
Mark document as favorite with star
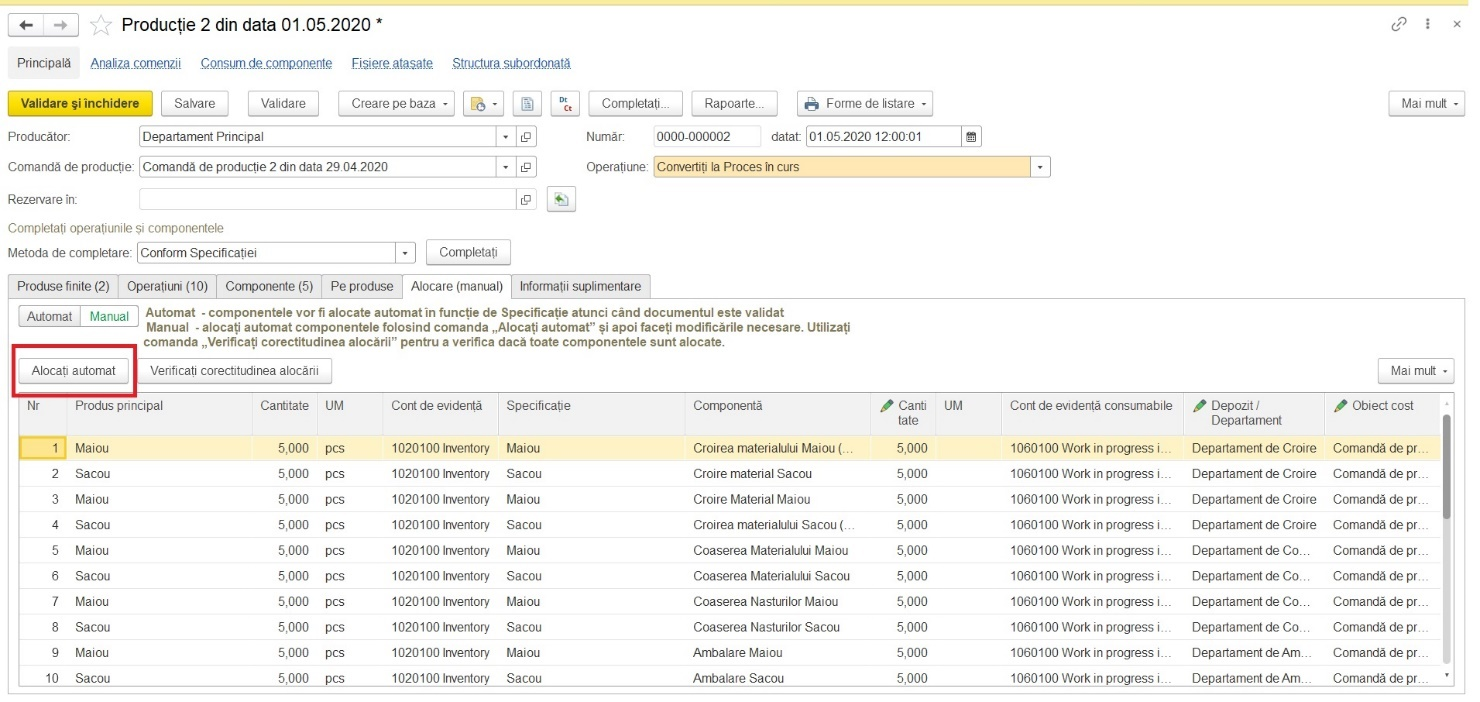101,24
